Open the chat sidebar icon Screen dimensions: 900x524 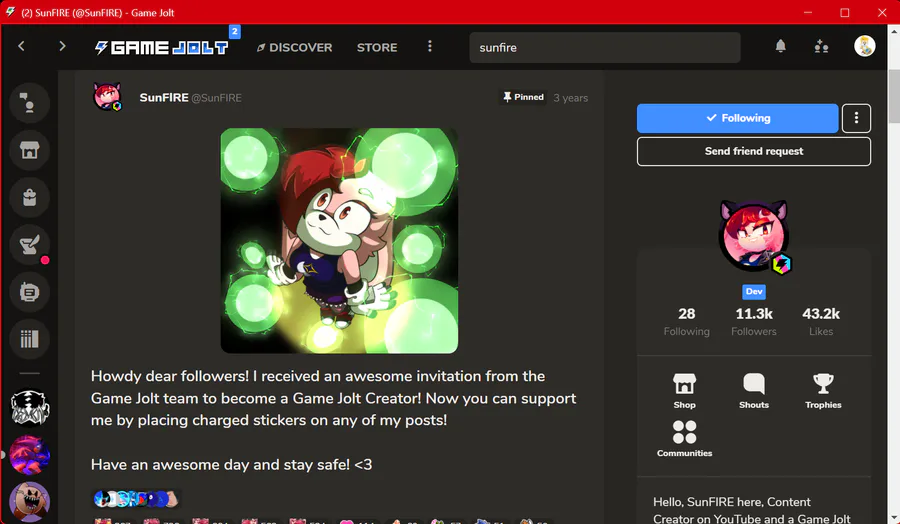(x=29, y=103)
